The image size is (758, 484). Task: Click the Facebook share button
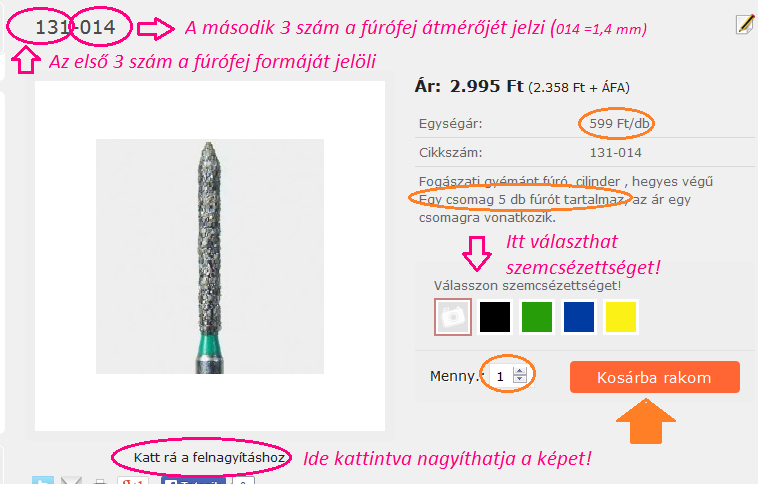coord(193,480)
